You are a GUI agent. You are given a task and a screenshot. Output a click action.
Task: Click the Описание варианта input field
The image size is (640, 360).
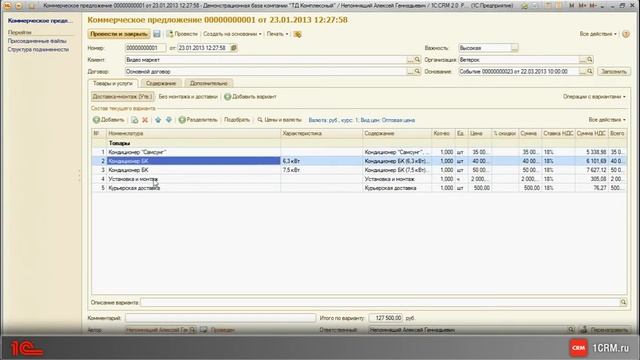click(x=380, y=302)
